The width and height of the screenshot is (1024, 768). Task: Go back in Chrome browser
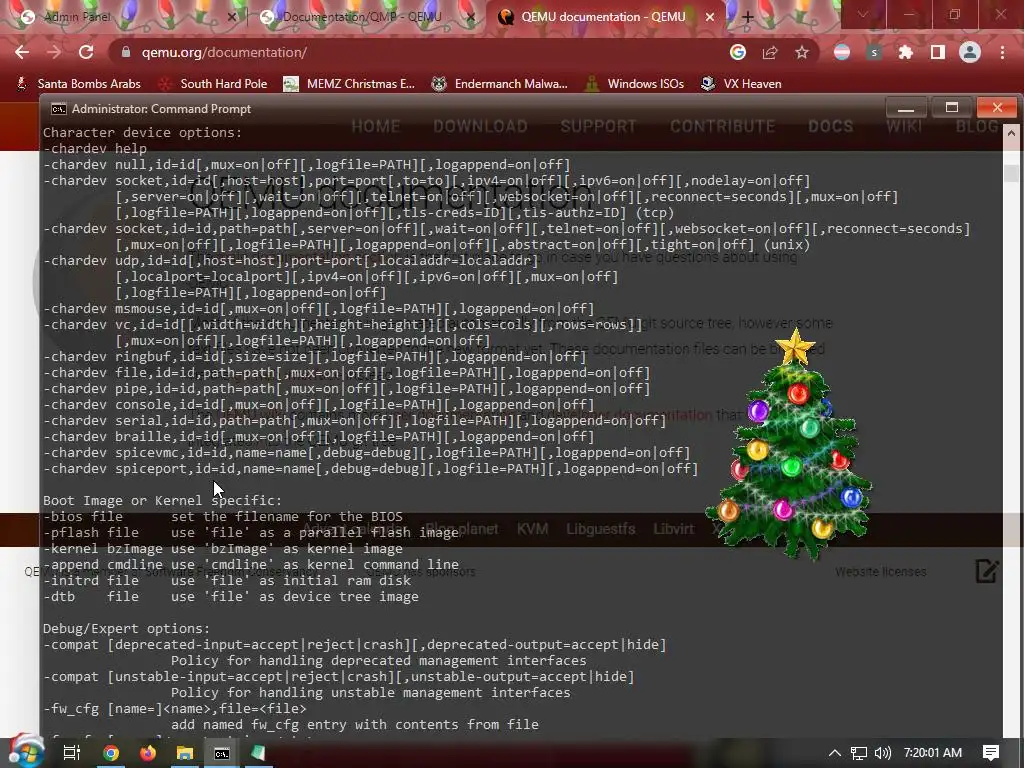pos(22,52)
